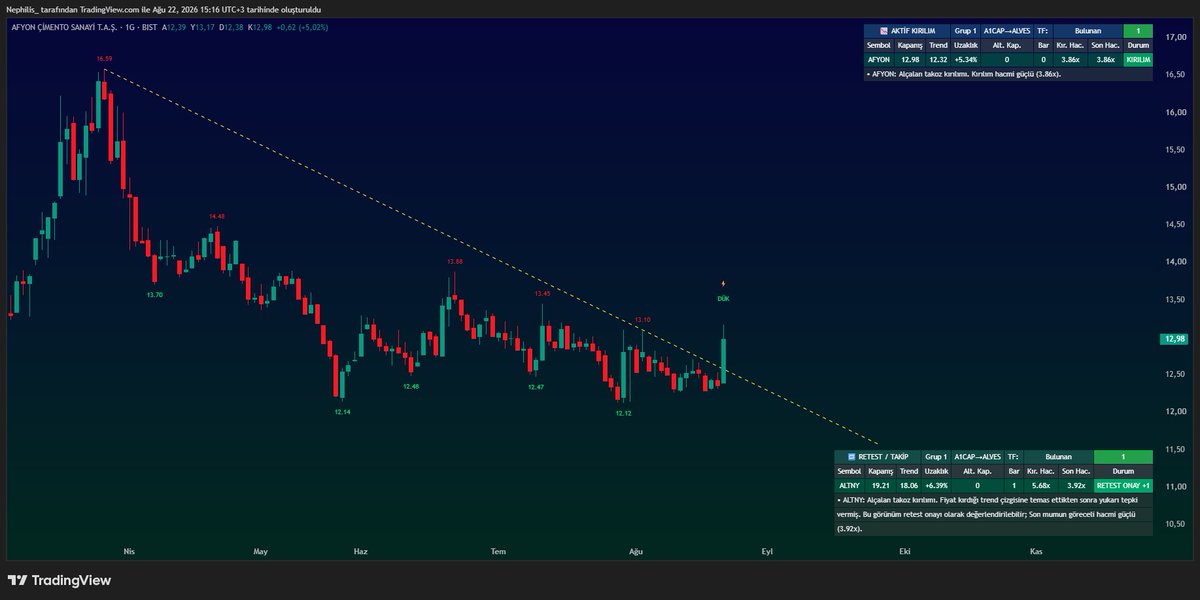Click the AFYON symbol cell in the table
The image size is (1200, 600).
[878, 60]
